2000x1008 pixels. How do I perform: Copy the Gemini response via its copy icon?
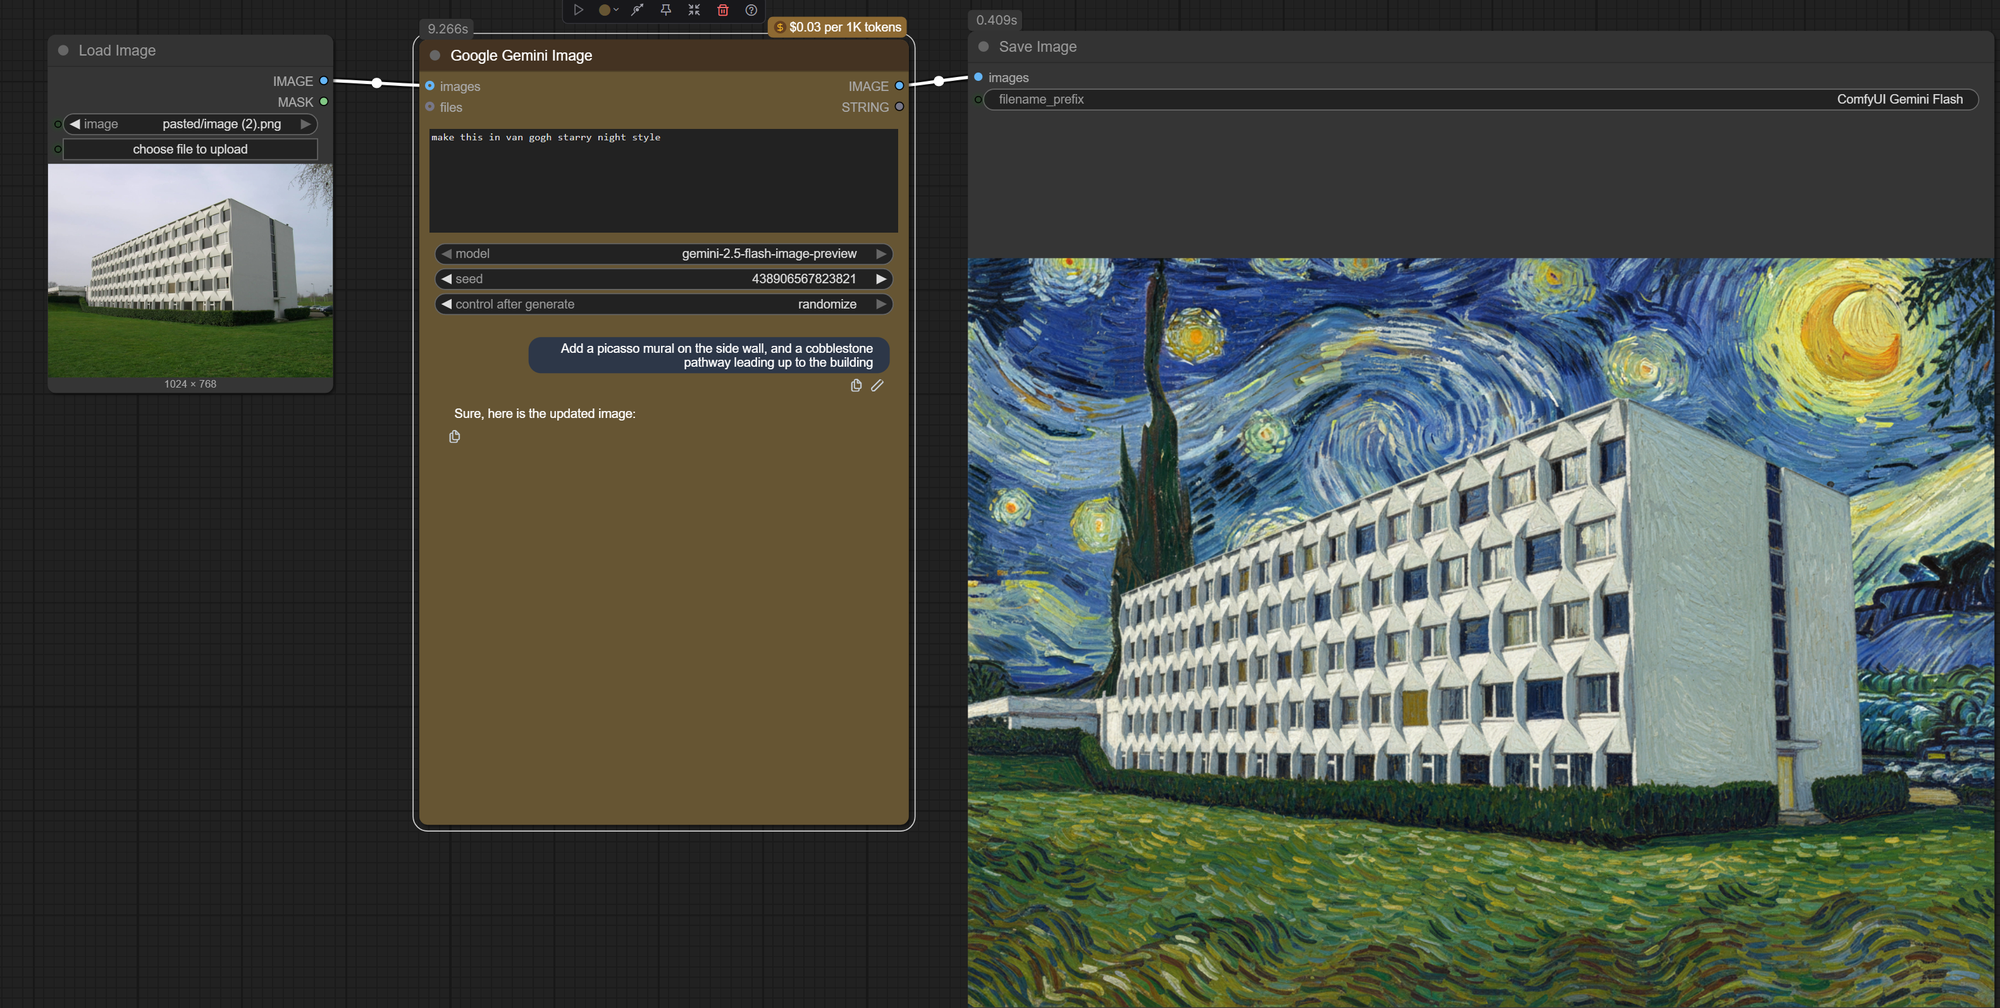point(454,436)
